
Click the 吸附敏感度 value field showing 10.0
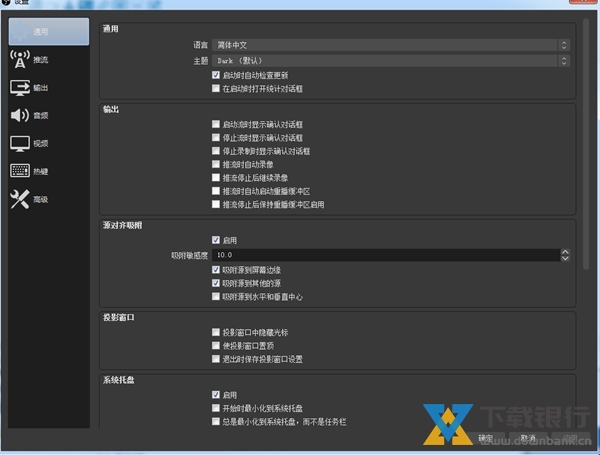click(391, 256)
